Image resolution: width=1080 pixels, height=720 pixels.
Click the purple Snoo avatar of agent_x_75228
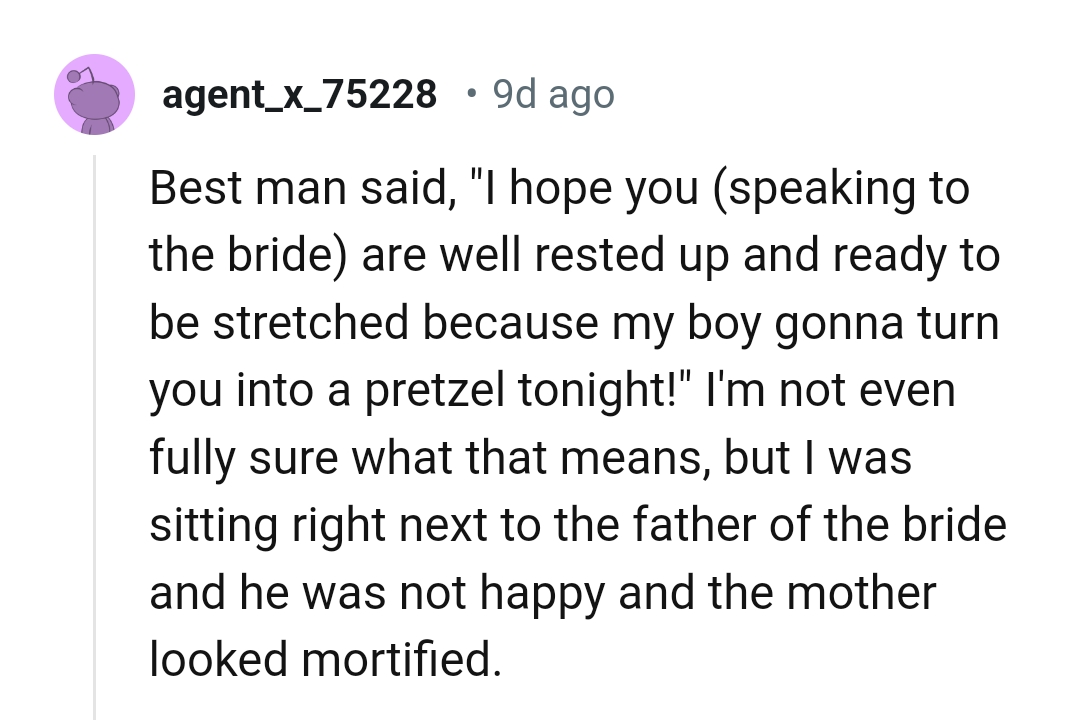coord(94,94)
